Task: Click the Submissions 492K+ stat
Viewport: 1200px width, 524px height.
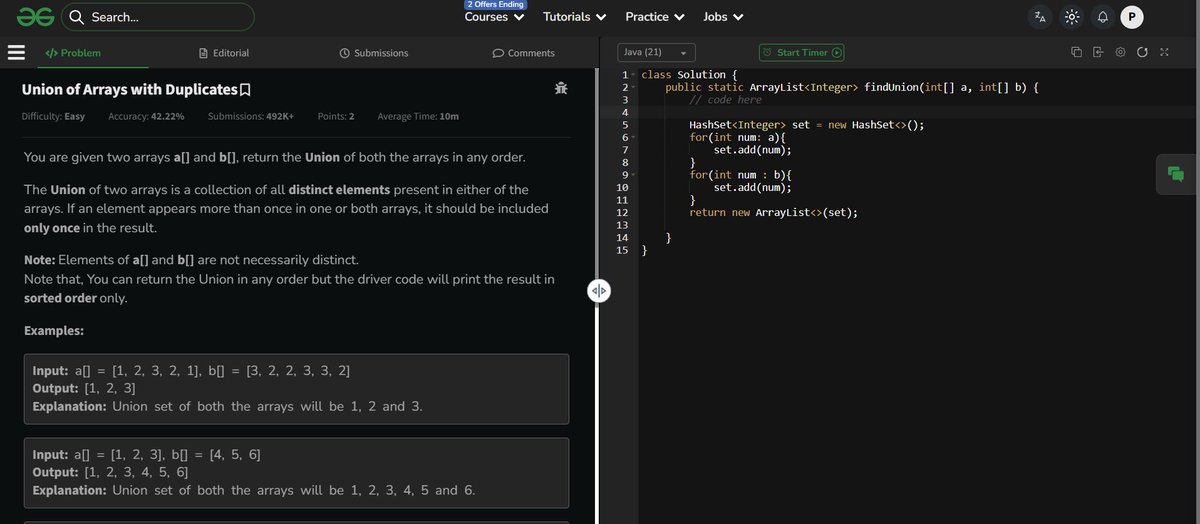Action: click(251, 117)
